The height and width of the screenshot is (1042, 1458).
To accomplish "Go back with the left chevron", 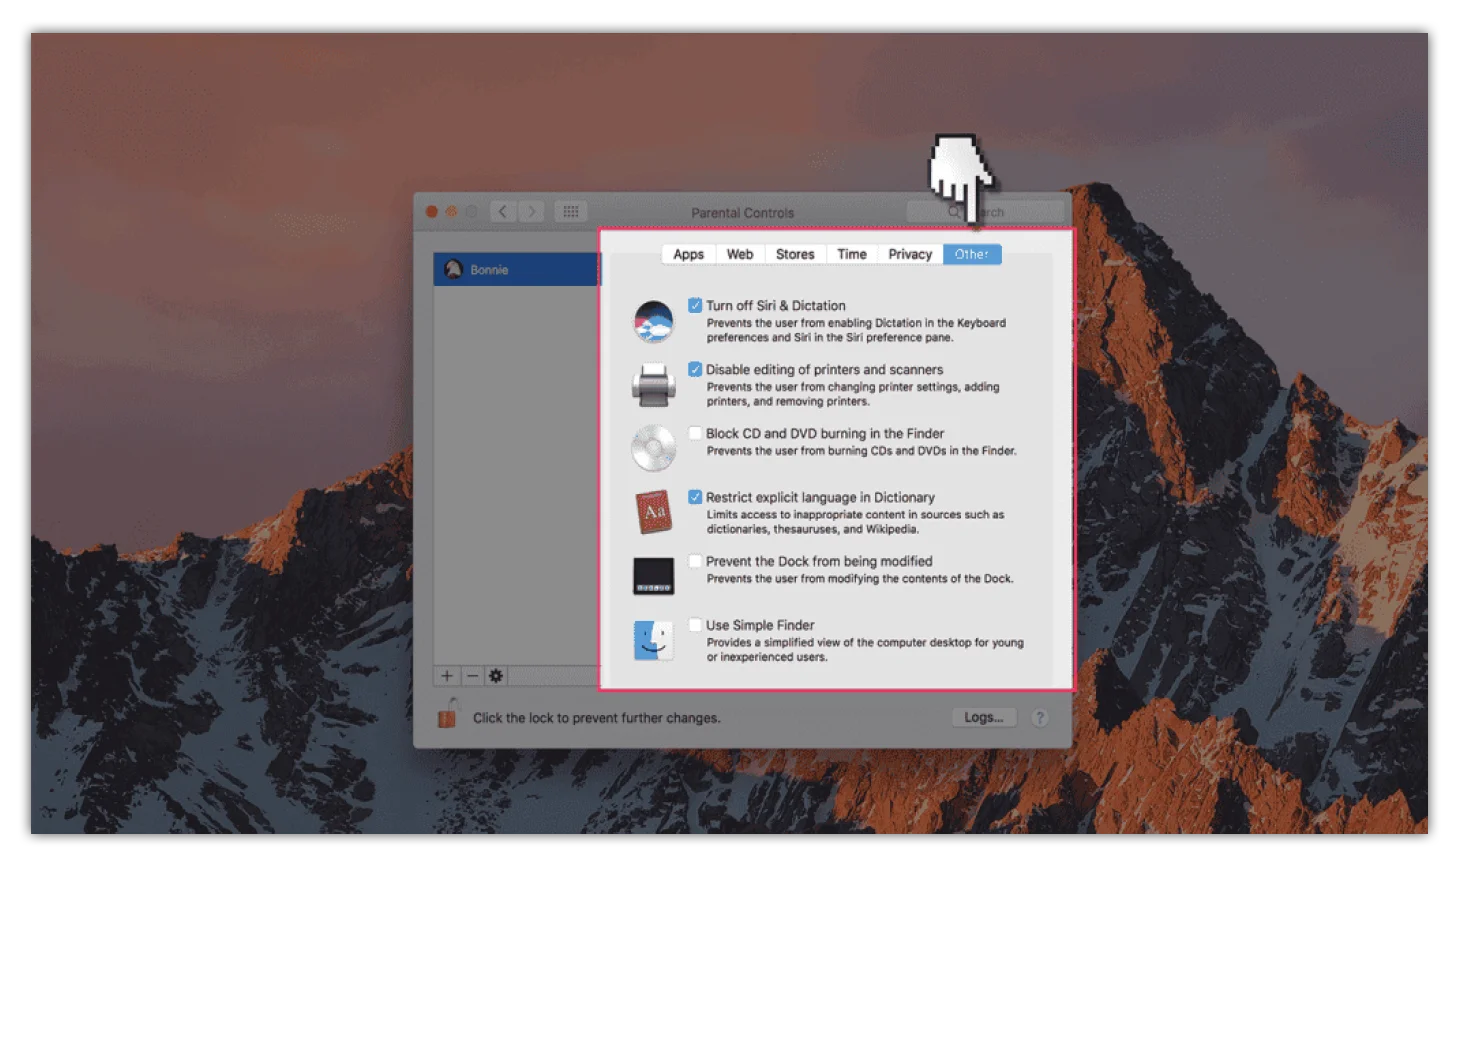I will (503, 212).
